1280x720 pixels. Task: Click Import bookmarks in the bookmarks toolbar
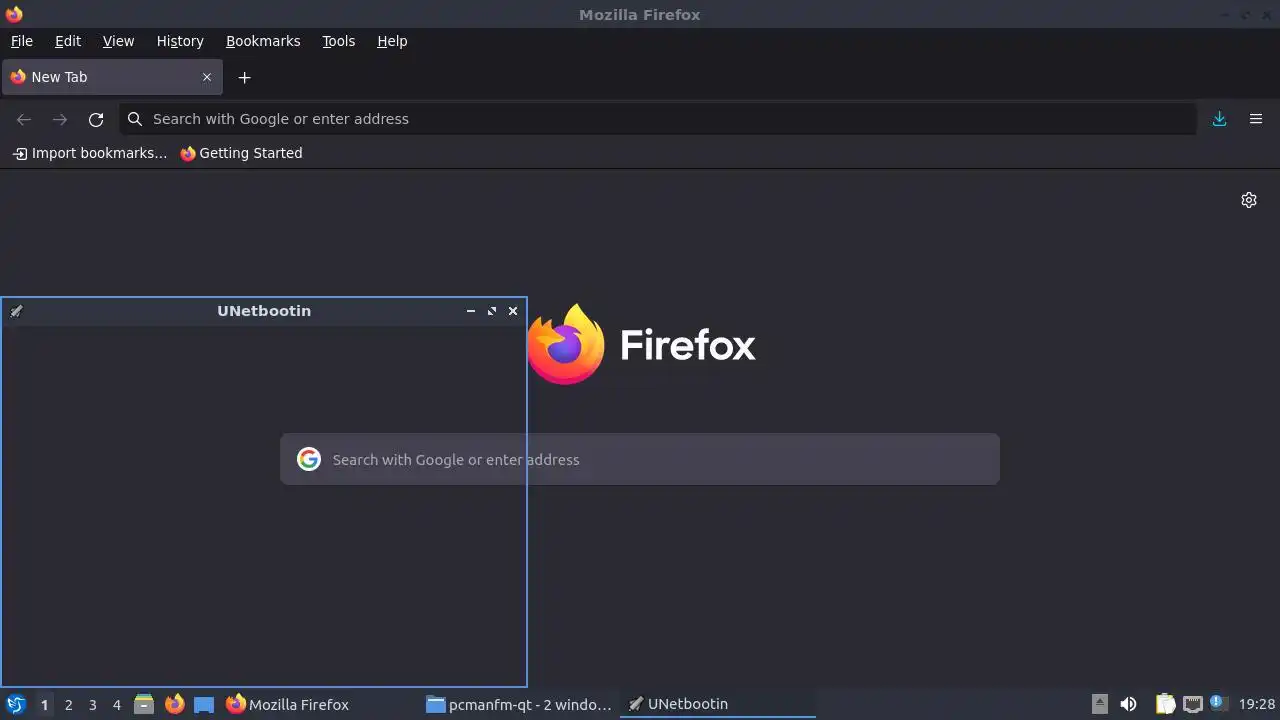[90, 153]
